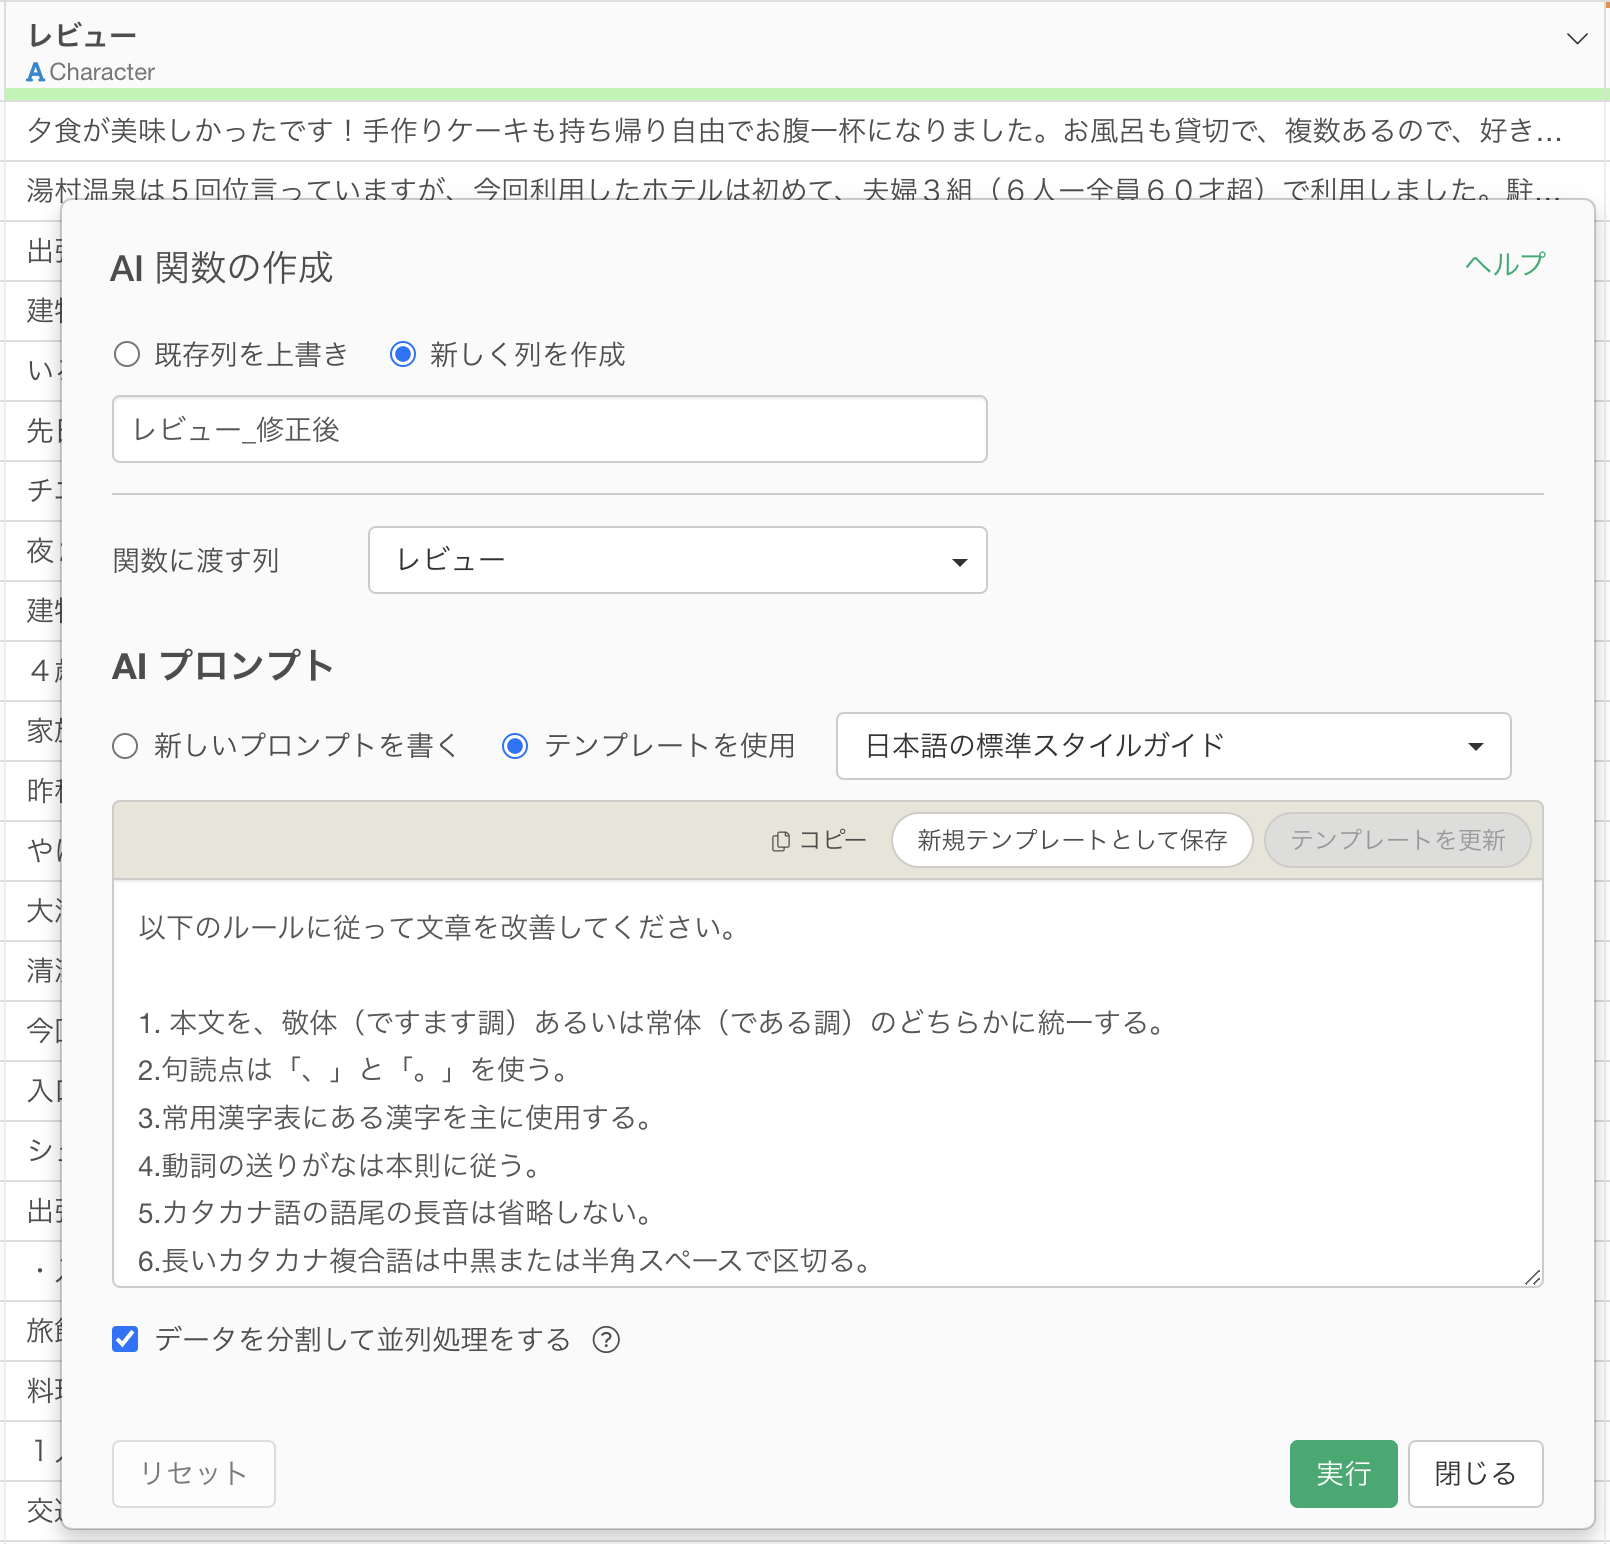Choose テンプレートを使用 radio button

[515, 746]
